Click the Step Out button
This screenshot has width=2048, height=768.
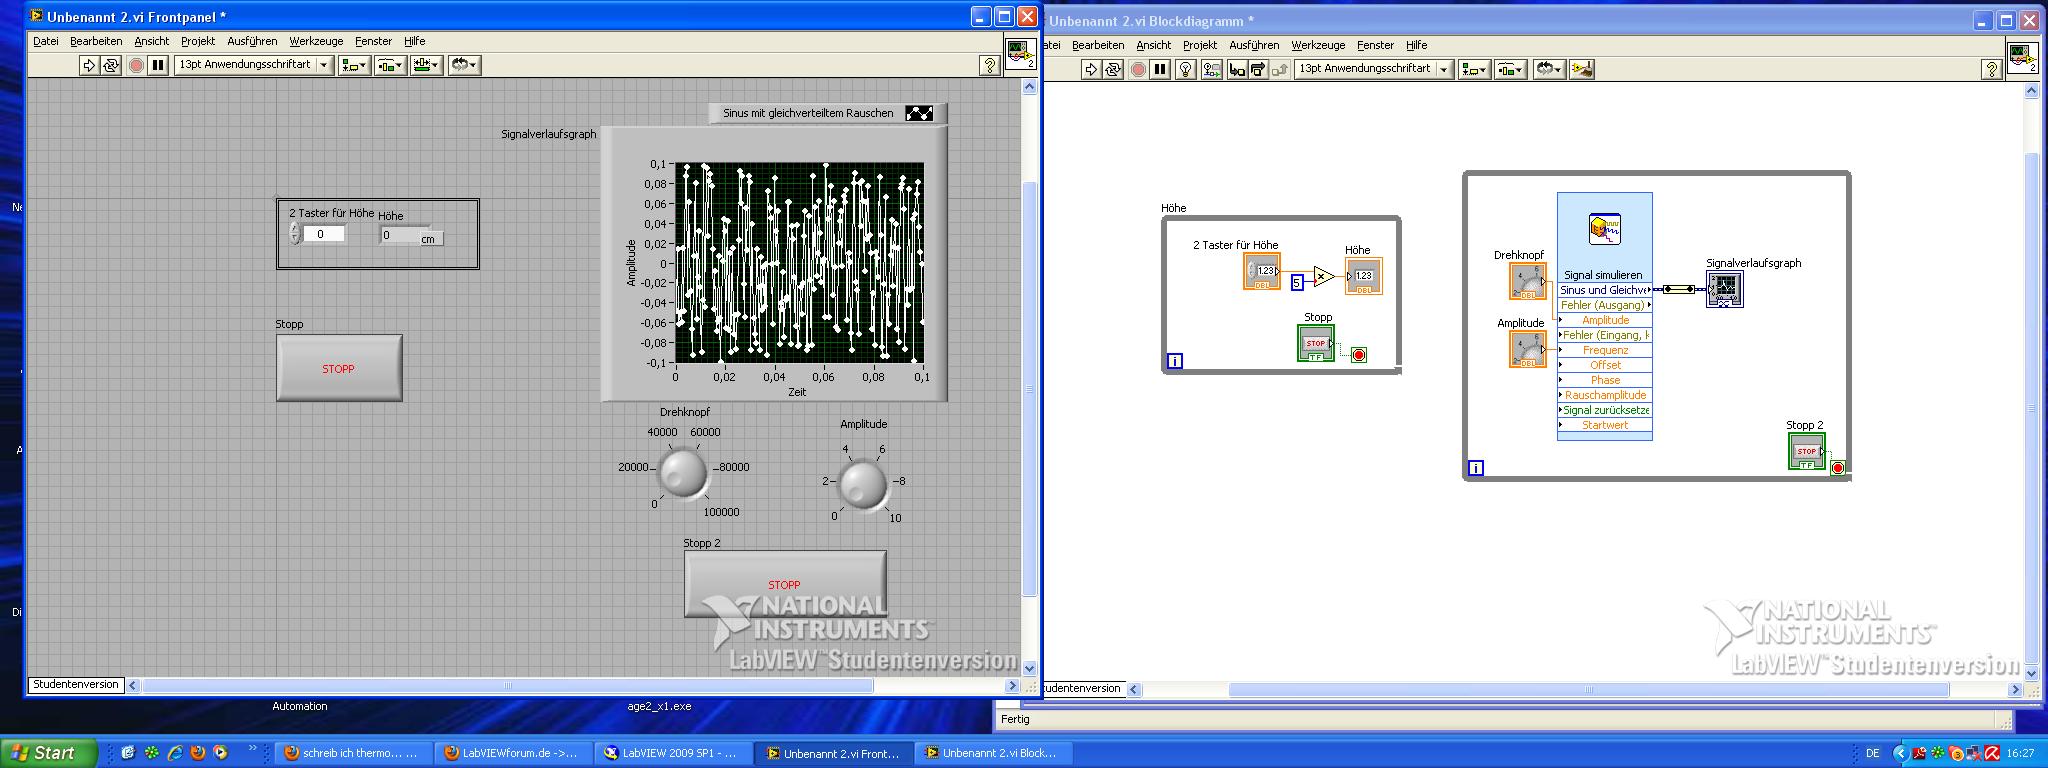click(1280, 69)
